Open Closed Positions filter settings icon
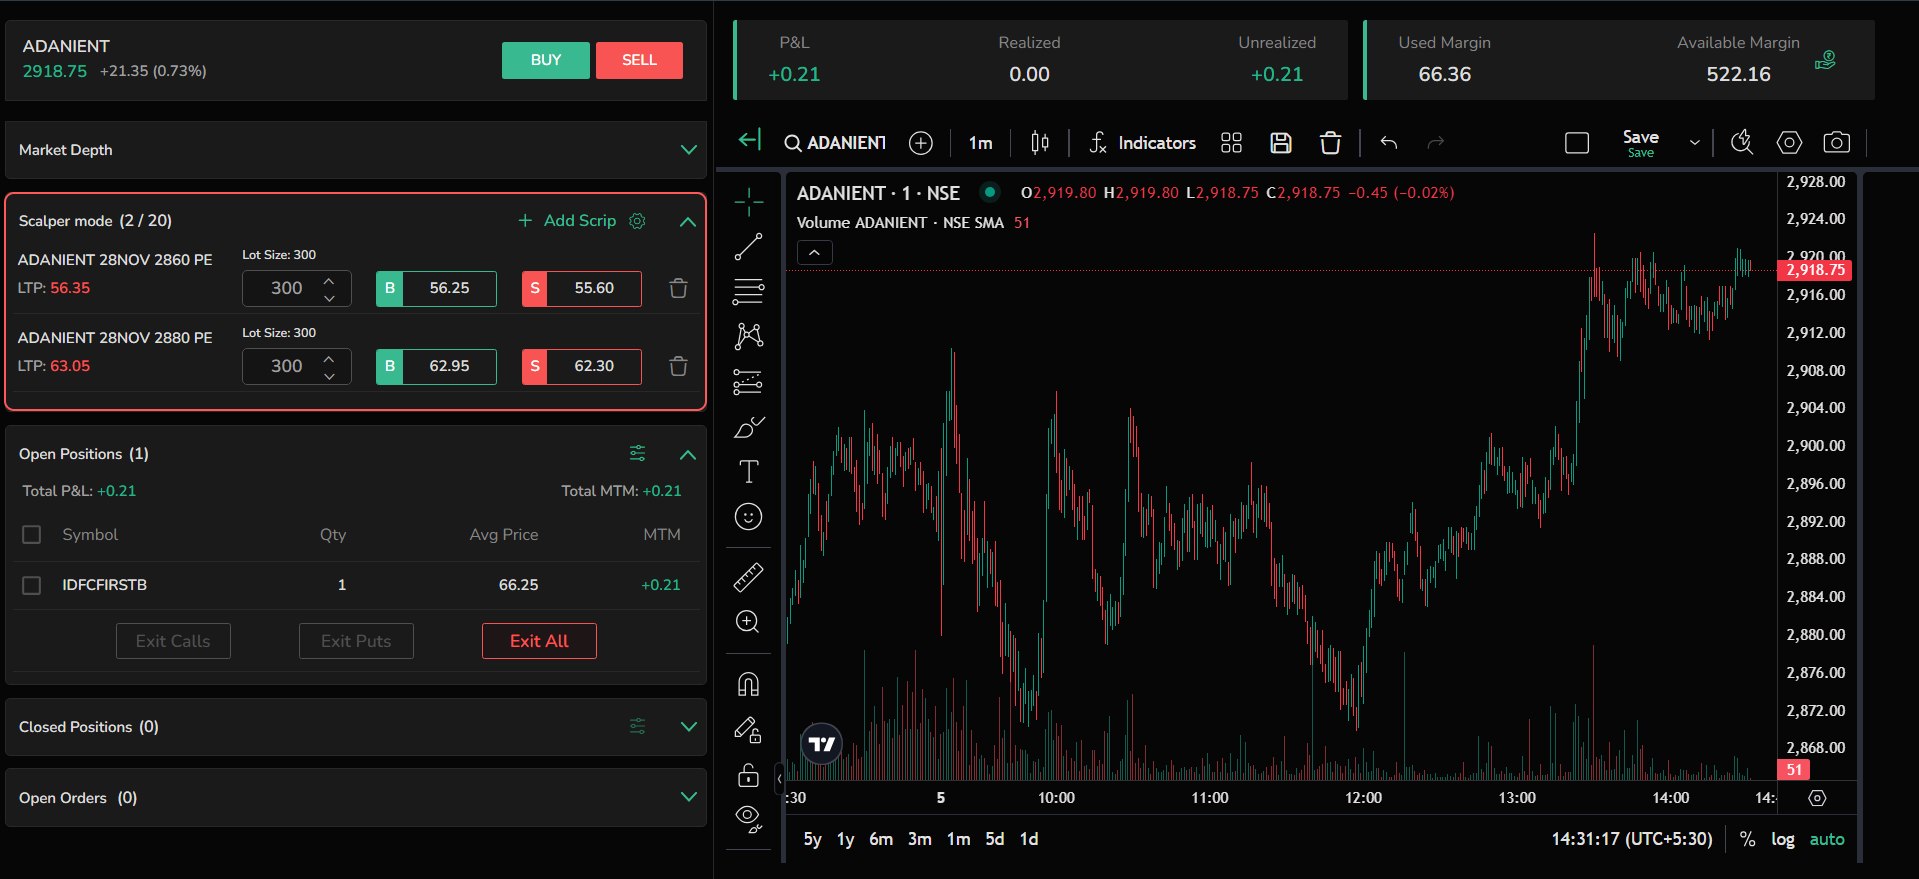The image size is (1919, 879). (637, 726)
